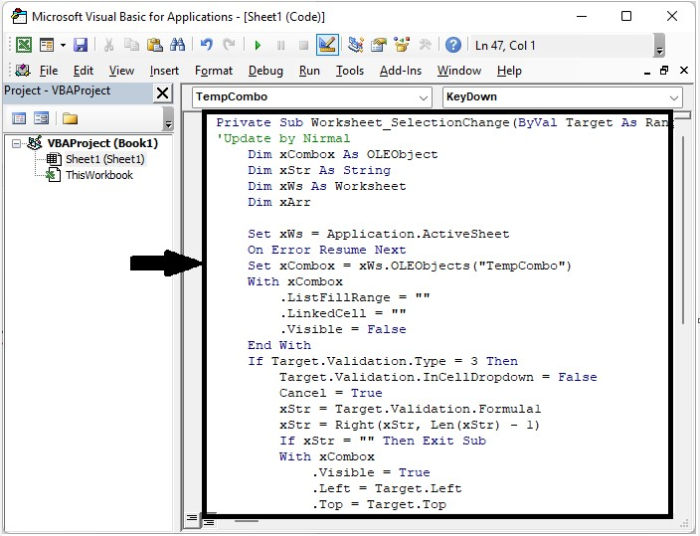The image size is (700, 536).
Task: Run the macro with green play icon
Action: (258, 46)
